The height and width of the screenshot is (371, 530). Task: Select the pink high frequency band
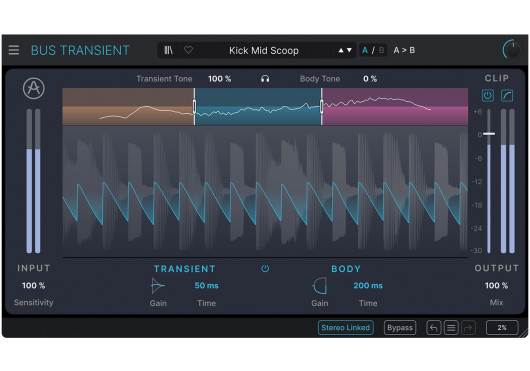point(395,106)
